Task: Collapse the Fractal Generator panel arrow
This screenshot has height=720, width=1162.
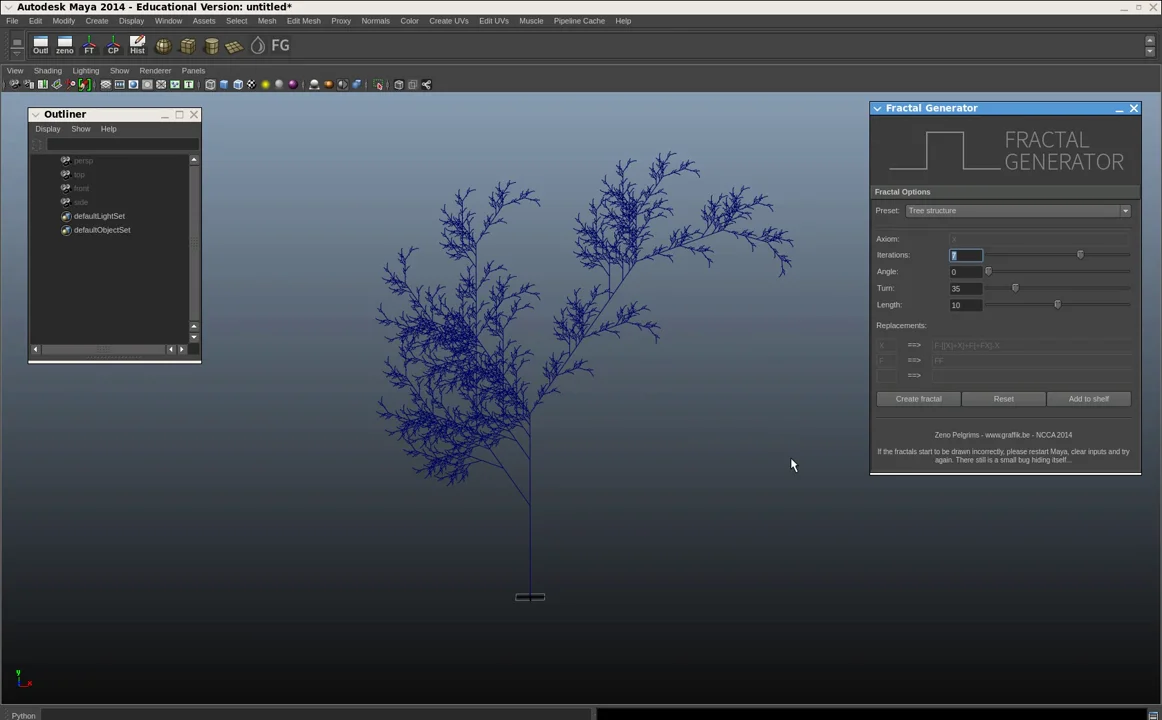Action: pos(877,108)
